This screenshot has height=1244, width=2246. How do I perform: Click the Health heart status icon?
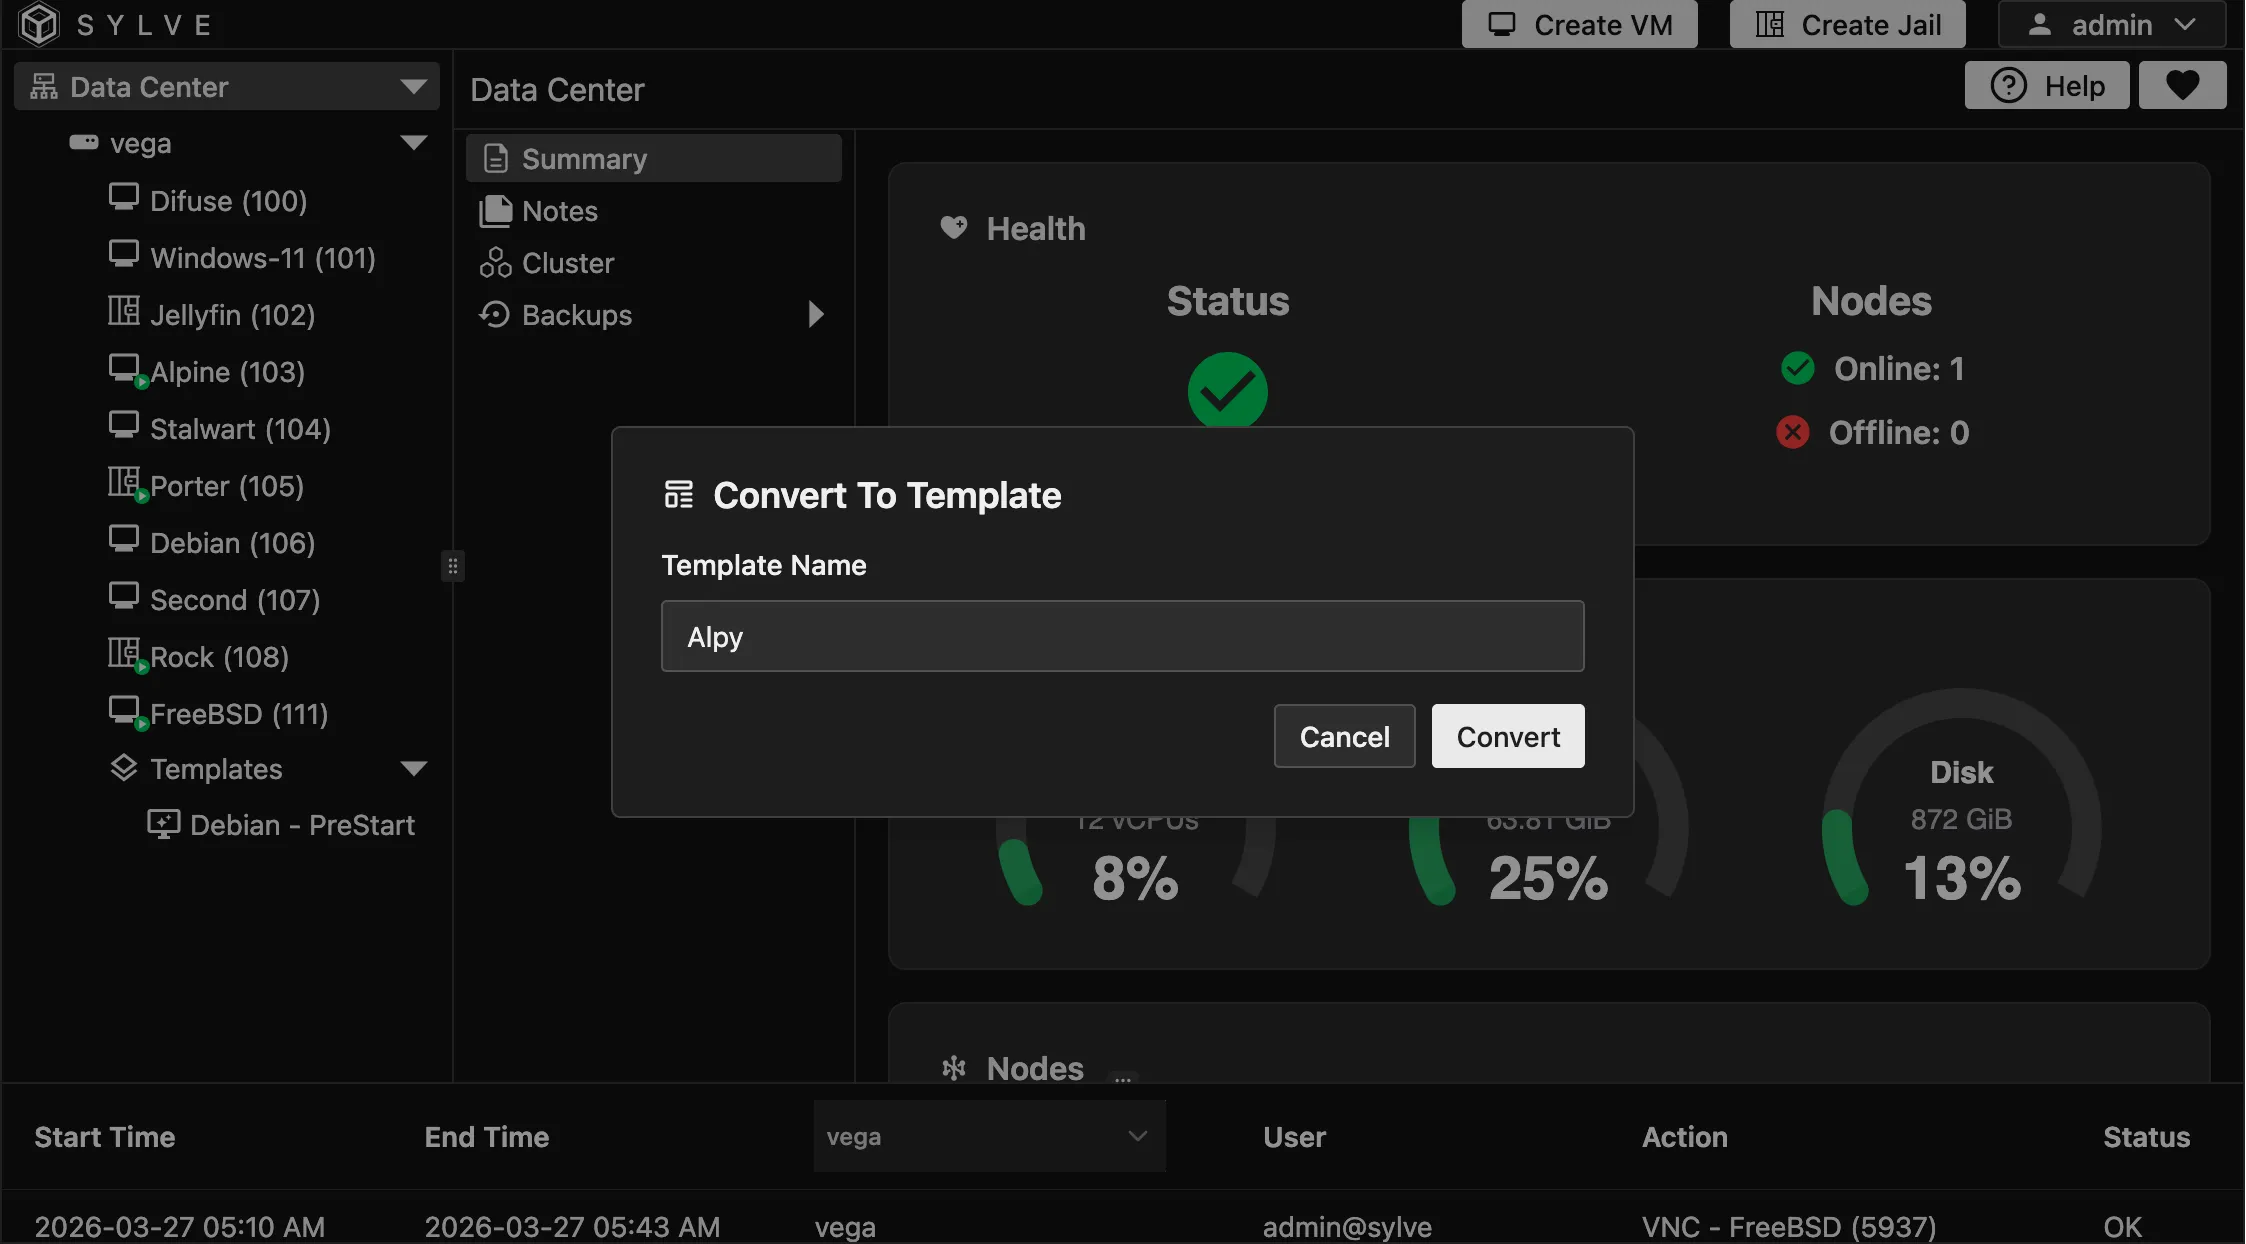coord(952,227)
